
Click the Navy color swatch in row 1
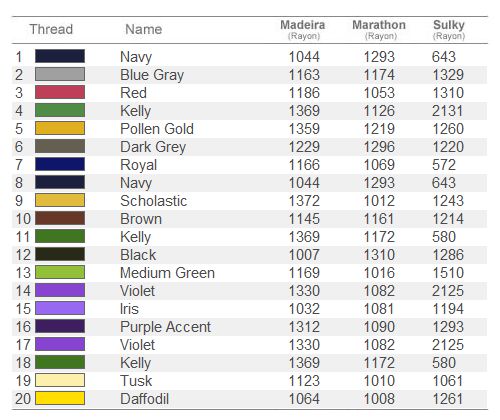[x=60, y=56]
